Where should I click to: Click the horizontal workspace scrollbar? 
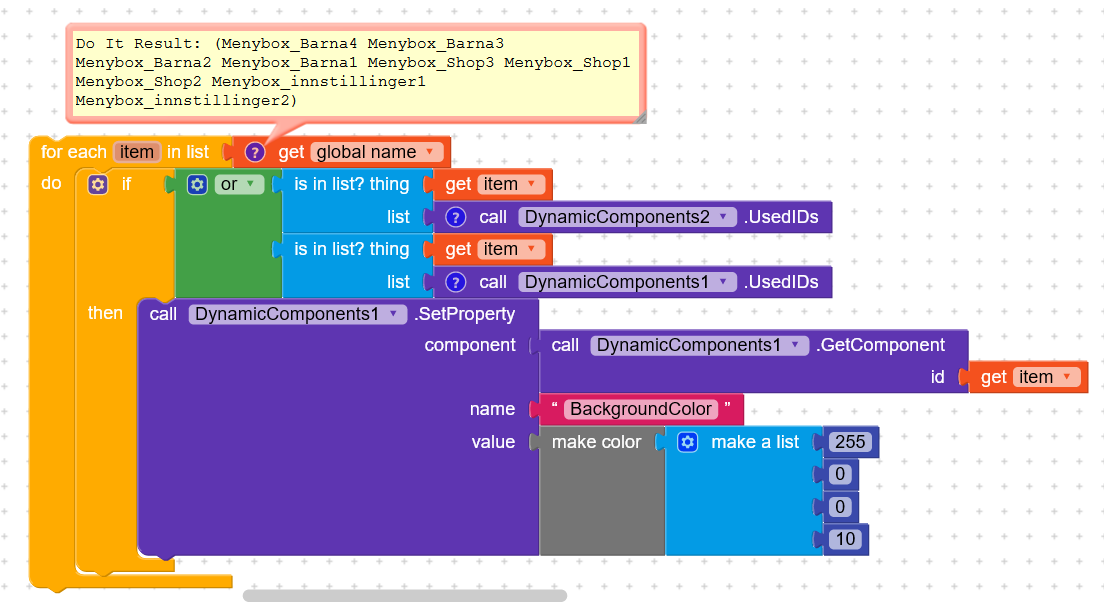(404, 595)
